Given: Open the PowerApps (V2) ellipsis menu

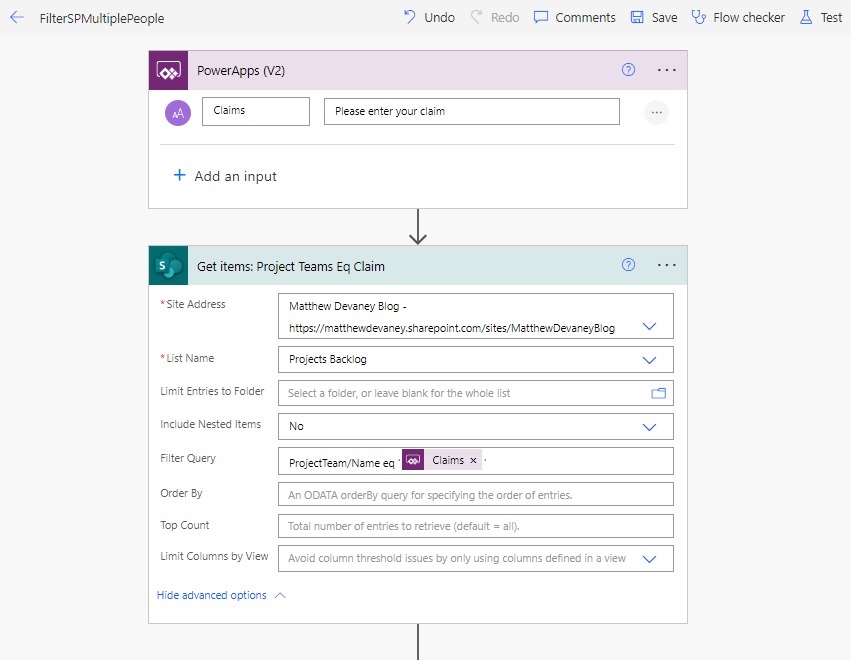Looking at the screenshot, I should (666, 70).
